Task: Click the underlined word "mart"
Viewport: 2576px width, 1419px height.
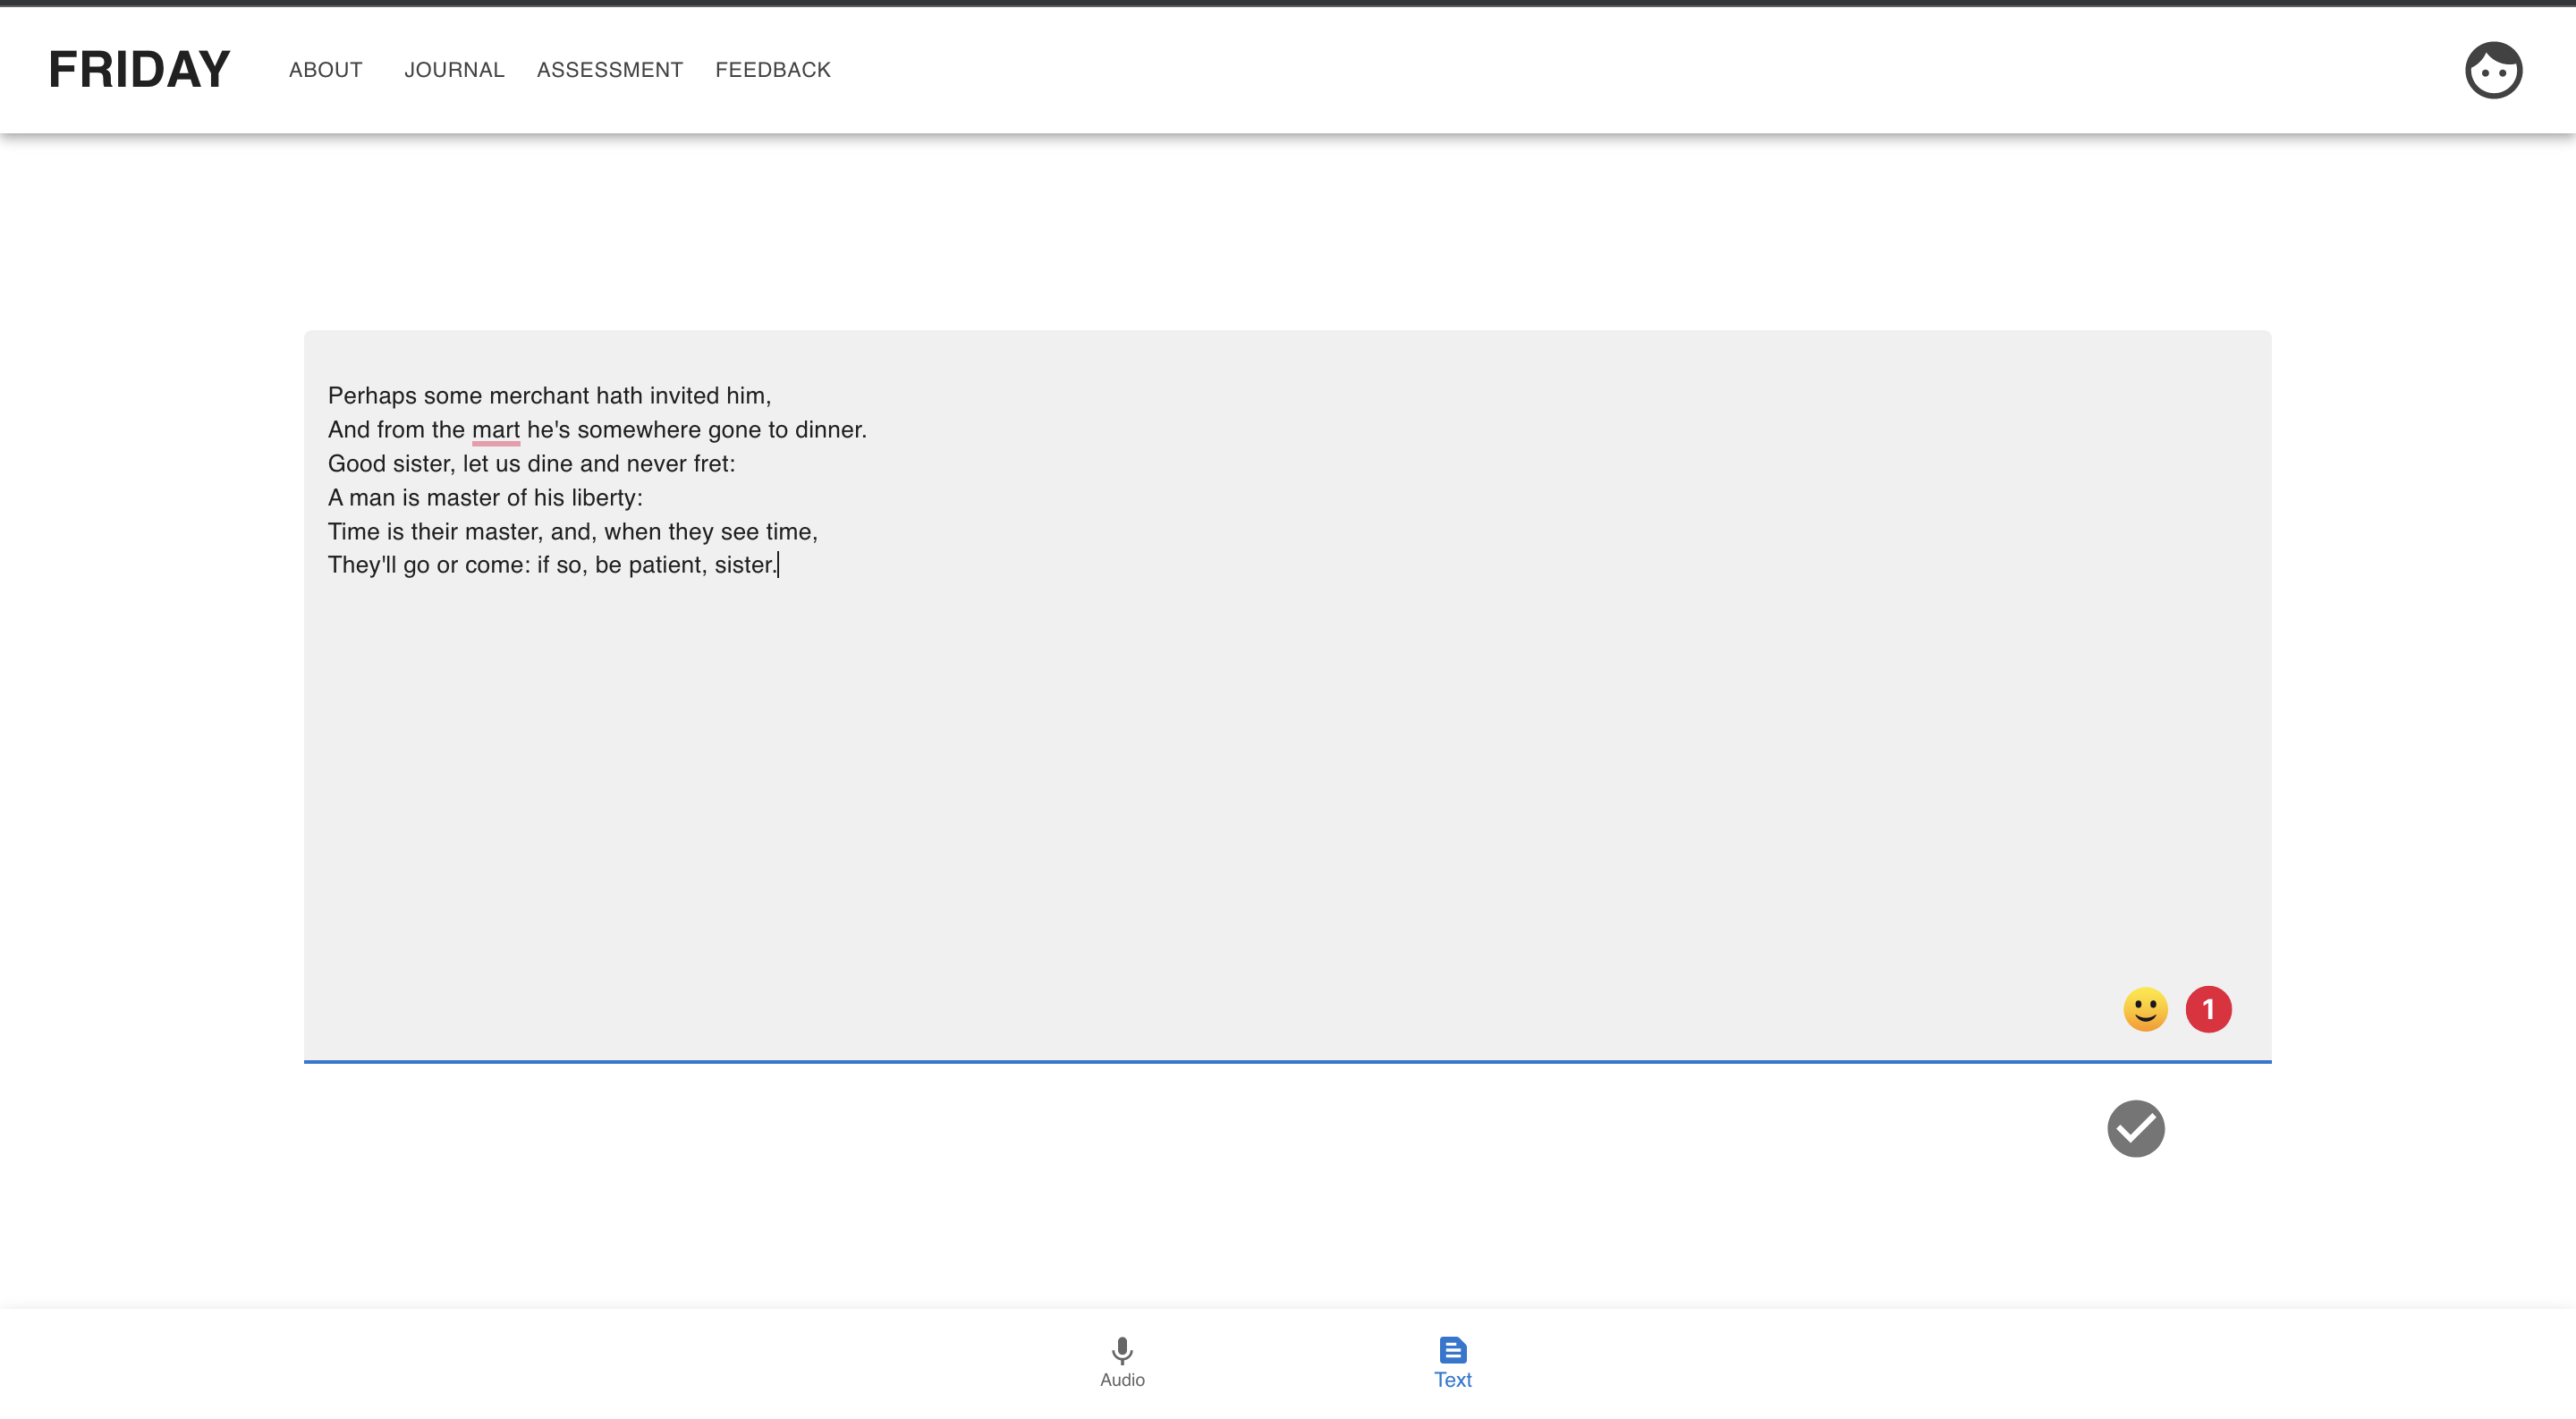Action: coord(495,430)
